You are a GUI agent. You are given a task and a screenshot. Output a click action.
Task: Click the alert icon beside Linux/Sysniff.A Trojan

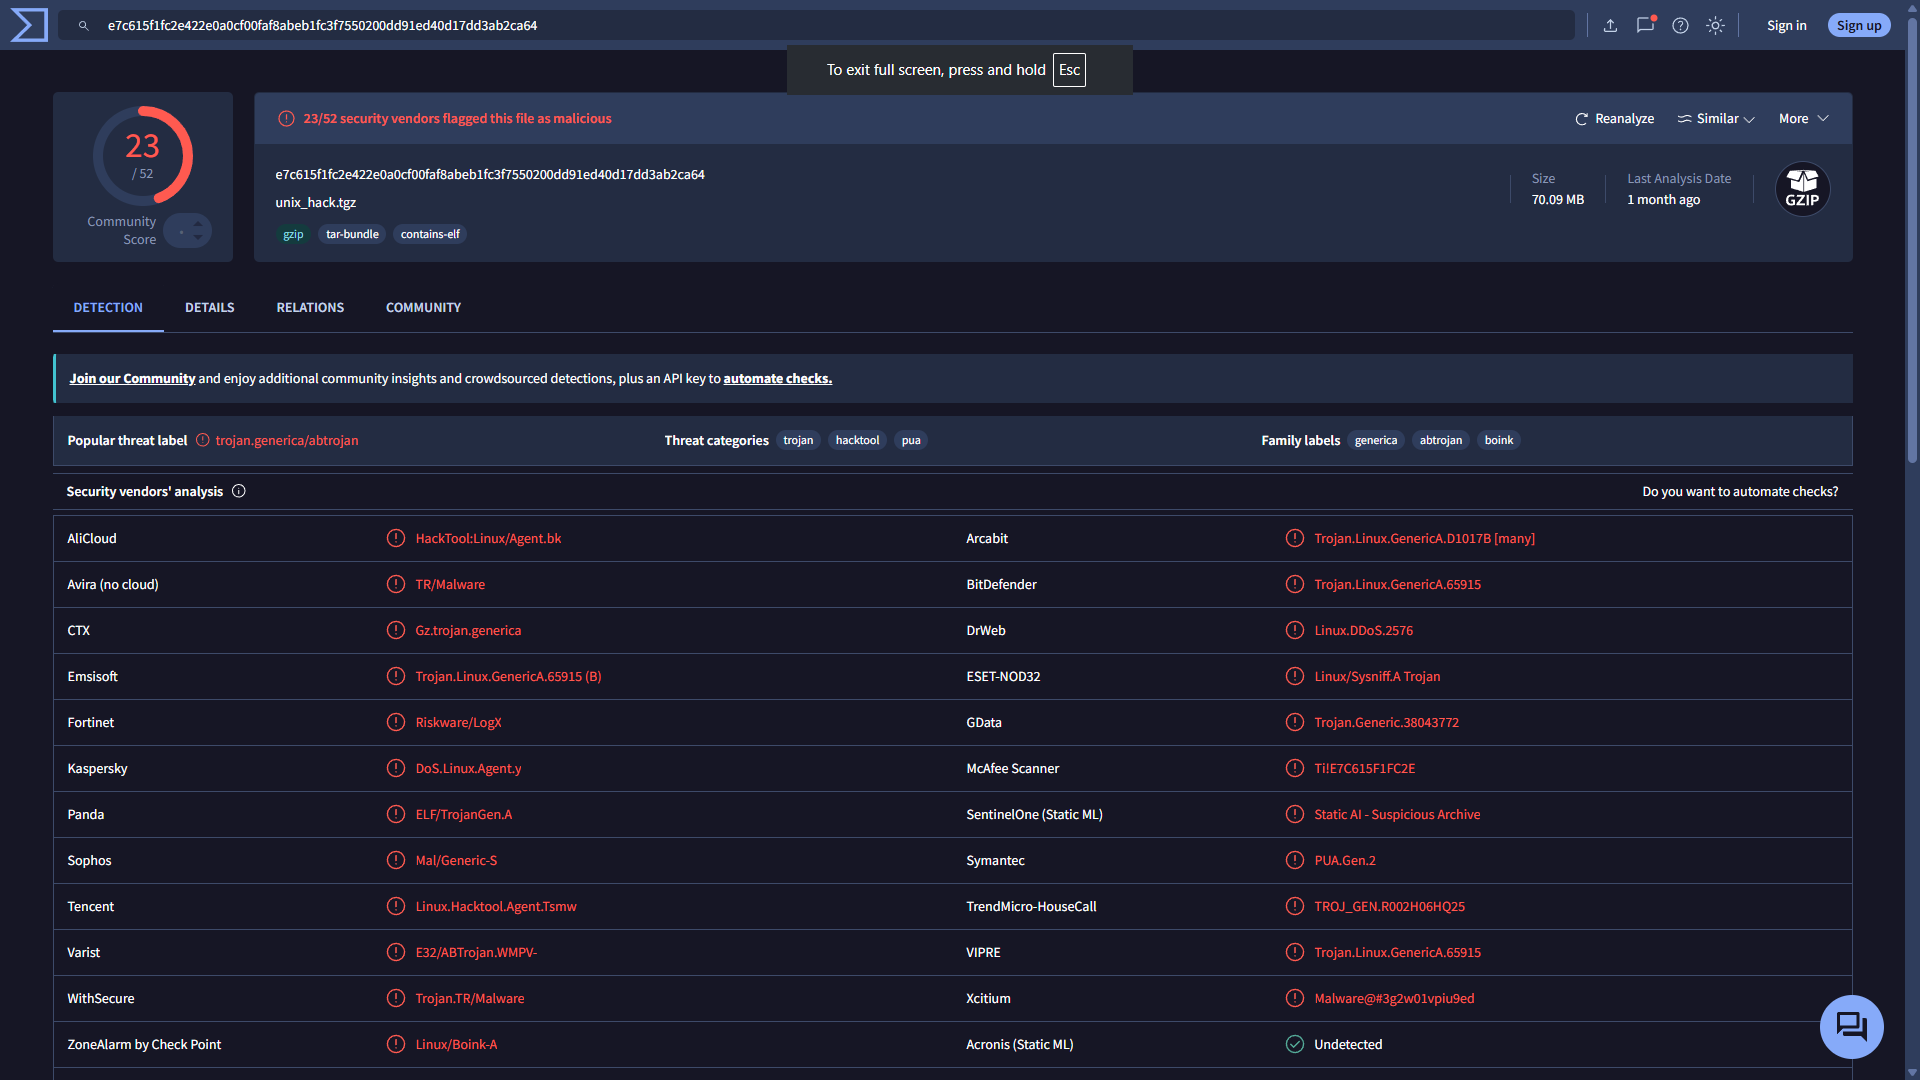[1295, 676]
